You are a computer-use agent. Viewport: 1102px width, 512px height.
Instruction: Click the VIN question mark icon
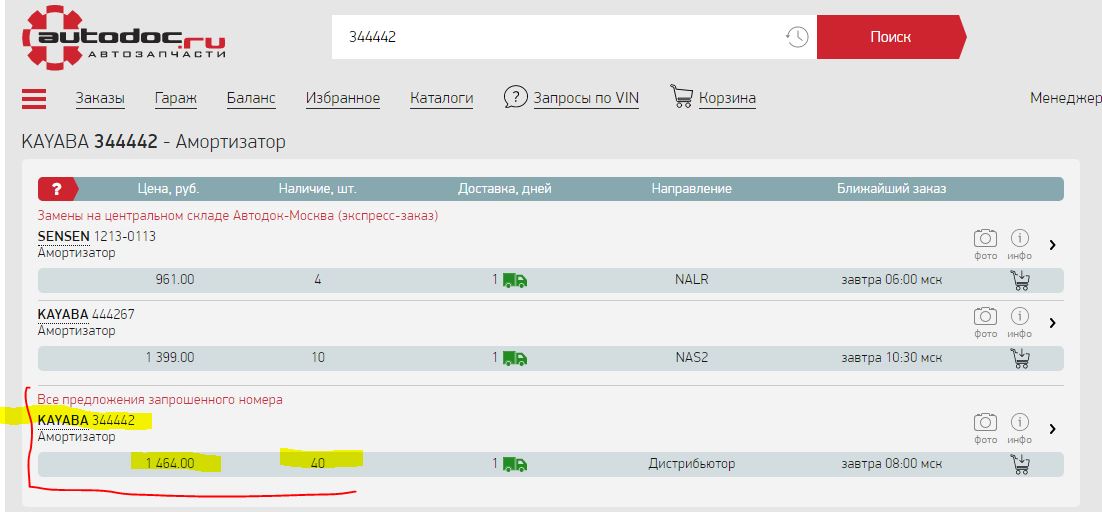(516, 97)
